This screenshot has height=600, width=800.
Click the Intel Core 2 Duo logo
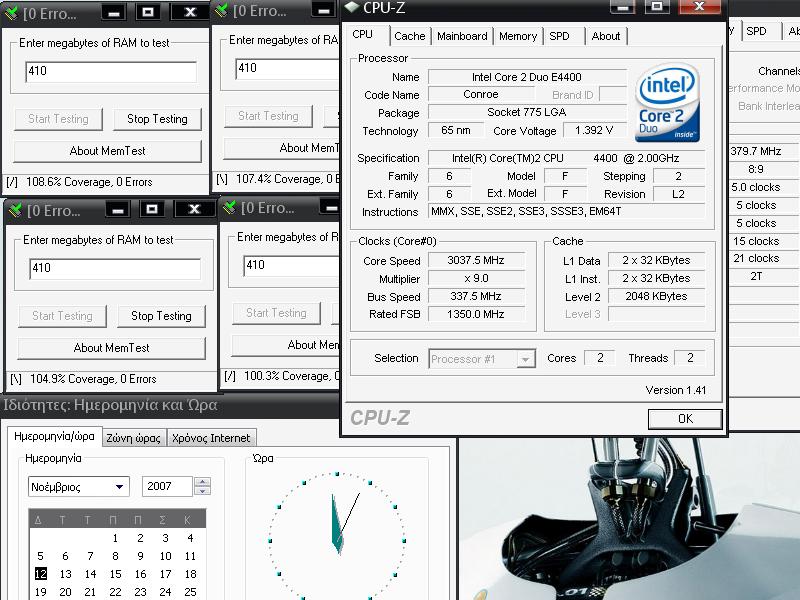click(667, 103)
